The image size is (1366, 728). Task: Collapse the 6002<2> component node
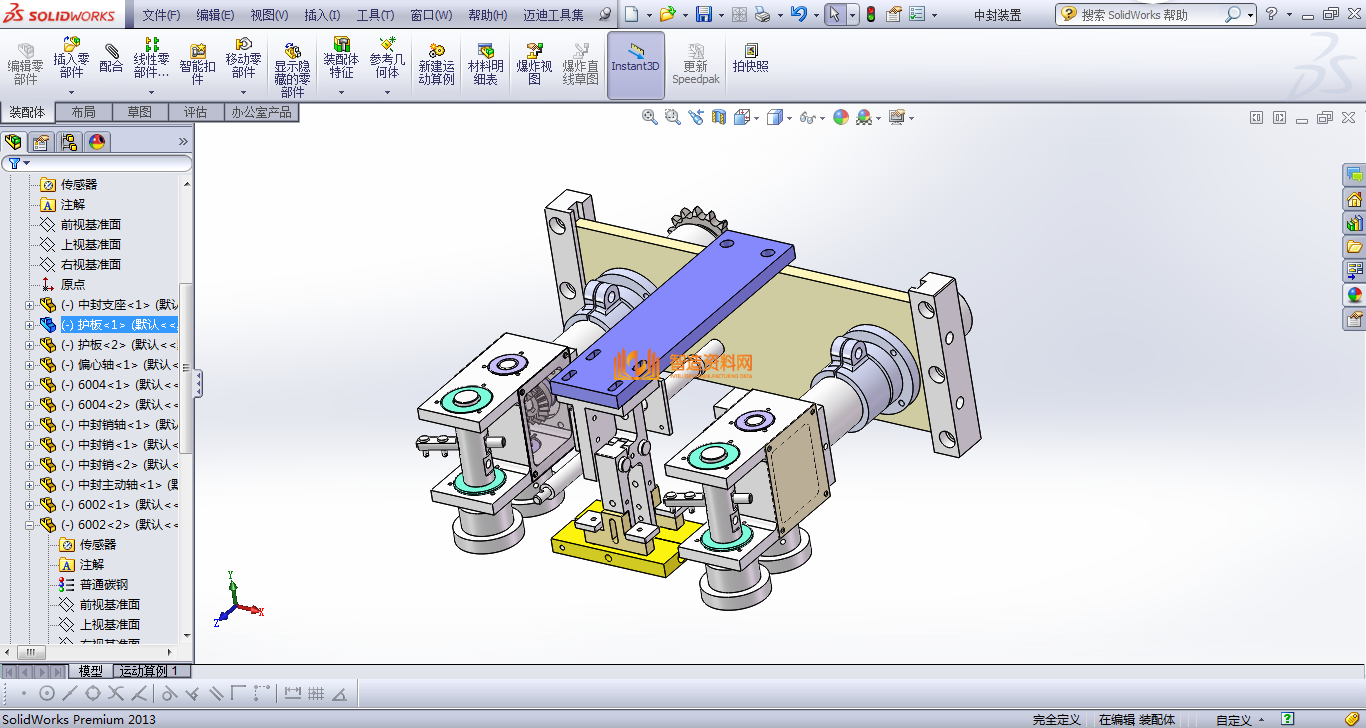pos(30,525)
